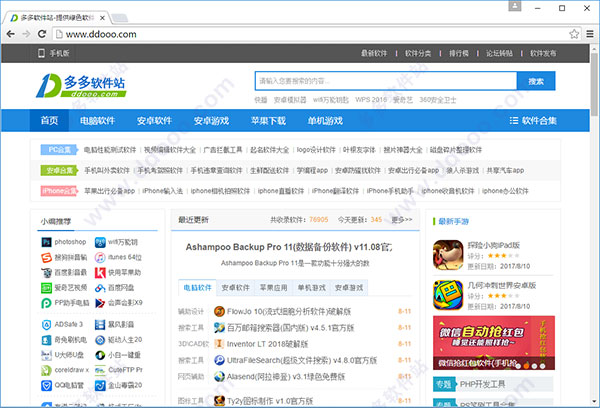Click the site search input box
Viewport: 600px width, 408px height.
click(386, 81)
